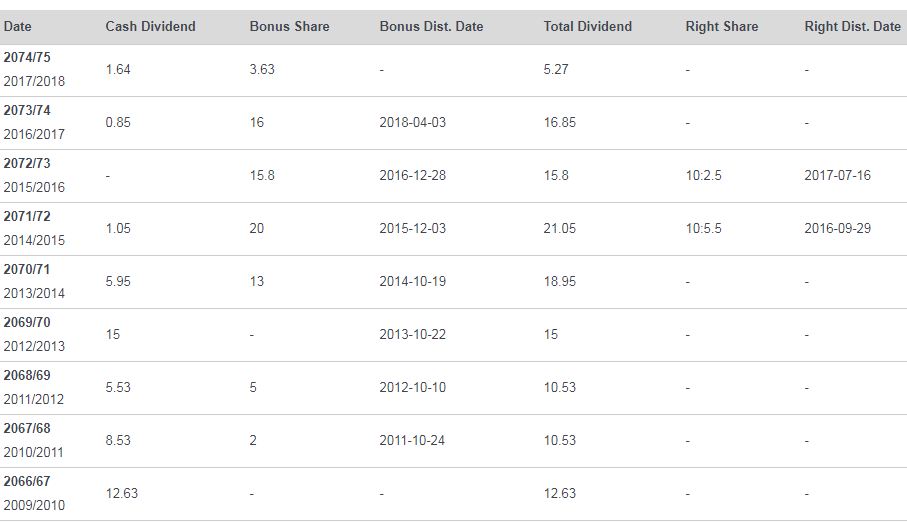The image size is (907, 523).
Task: Click the Right Share column header
Action: 721,27
